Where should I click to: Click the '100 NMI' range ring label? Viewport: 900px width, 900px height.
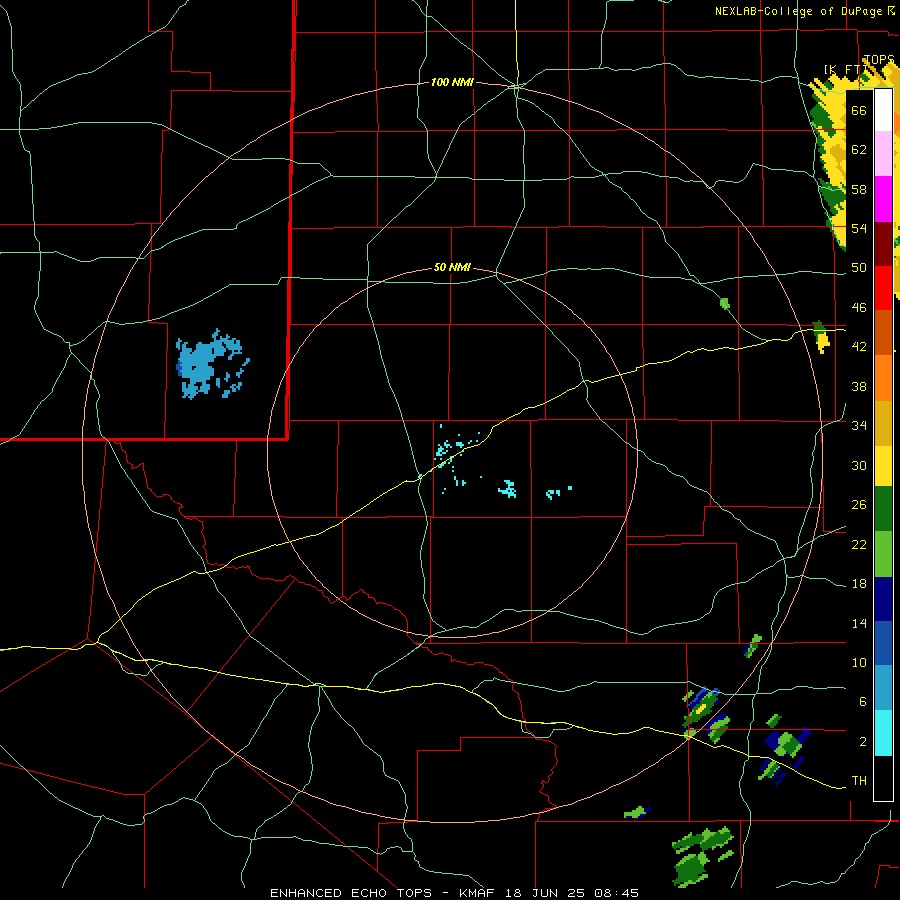click(x=452, y=83)
